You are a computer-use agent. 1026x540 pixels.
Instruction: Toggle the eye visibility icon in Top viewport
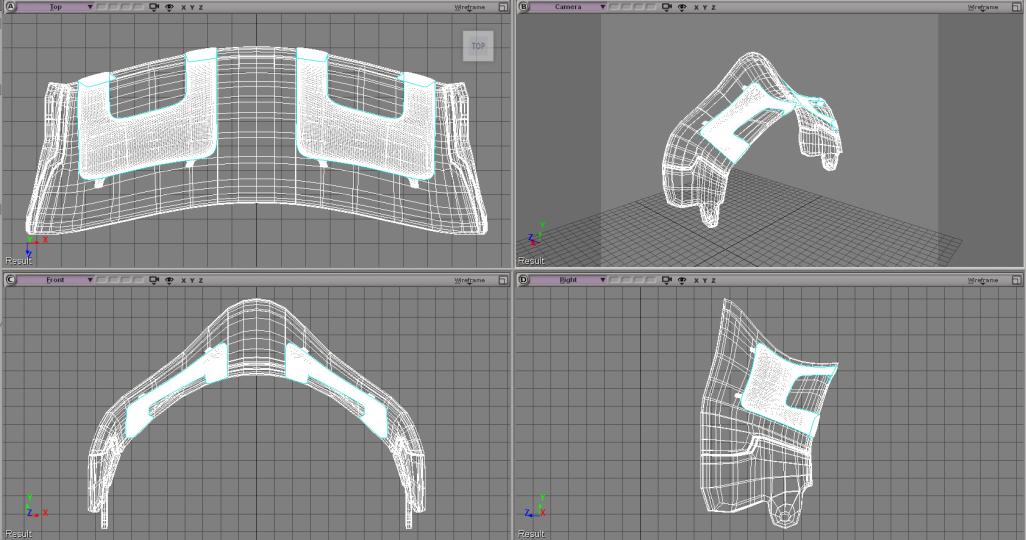tap(168, 7)
